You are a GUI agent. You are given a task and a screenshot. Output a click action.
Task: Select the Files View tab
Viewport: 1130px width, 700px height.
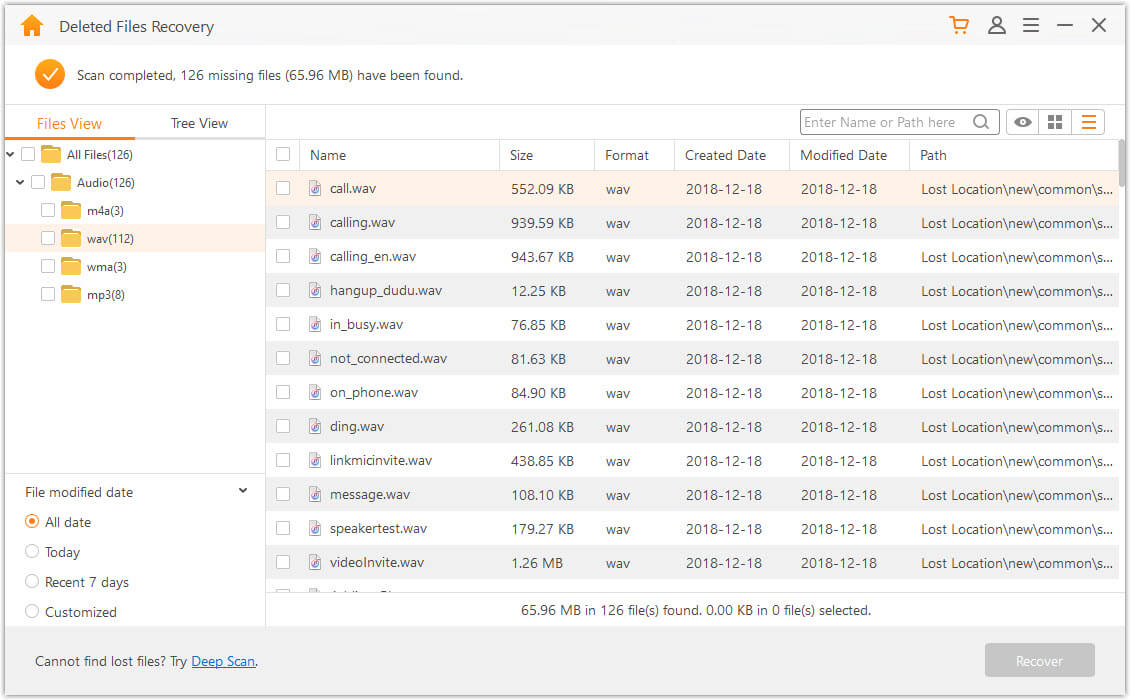[x=69, y=122]
